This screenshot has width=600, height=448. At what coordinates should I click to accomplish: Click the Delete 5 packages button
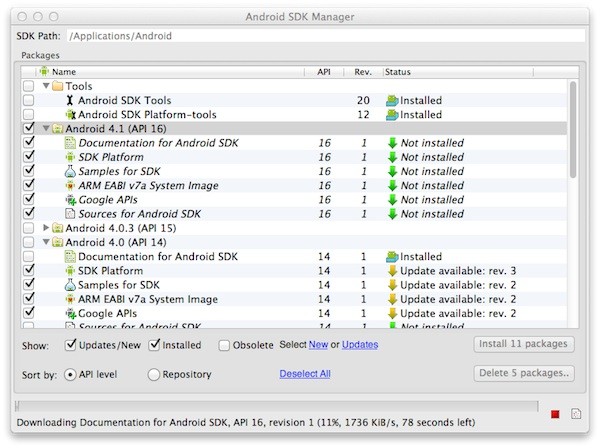(x=524, y=373)
